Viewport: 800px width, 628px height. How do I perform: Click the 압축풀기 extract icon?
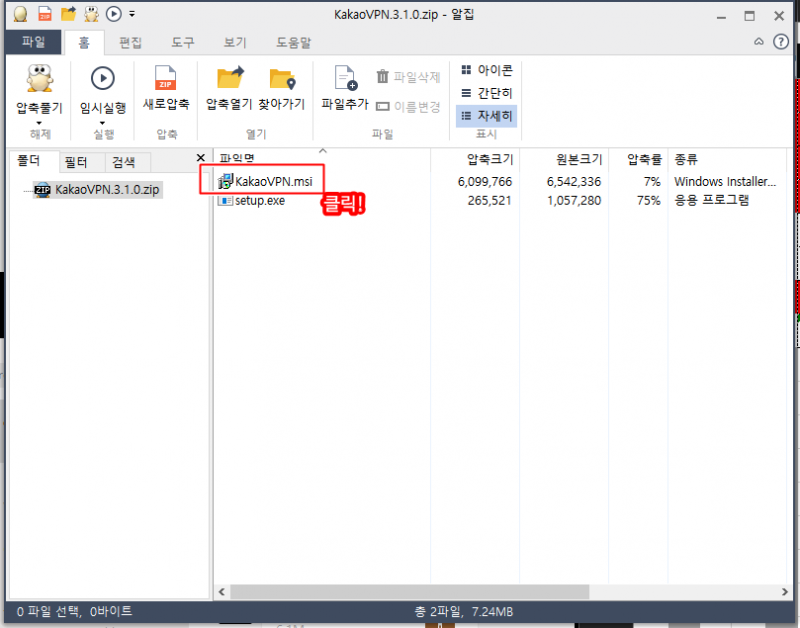coord(40,79)
